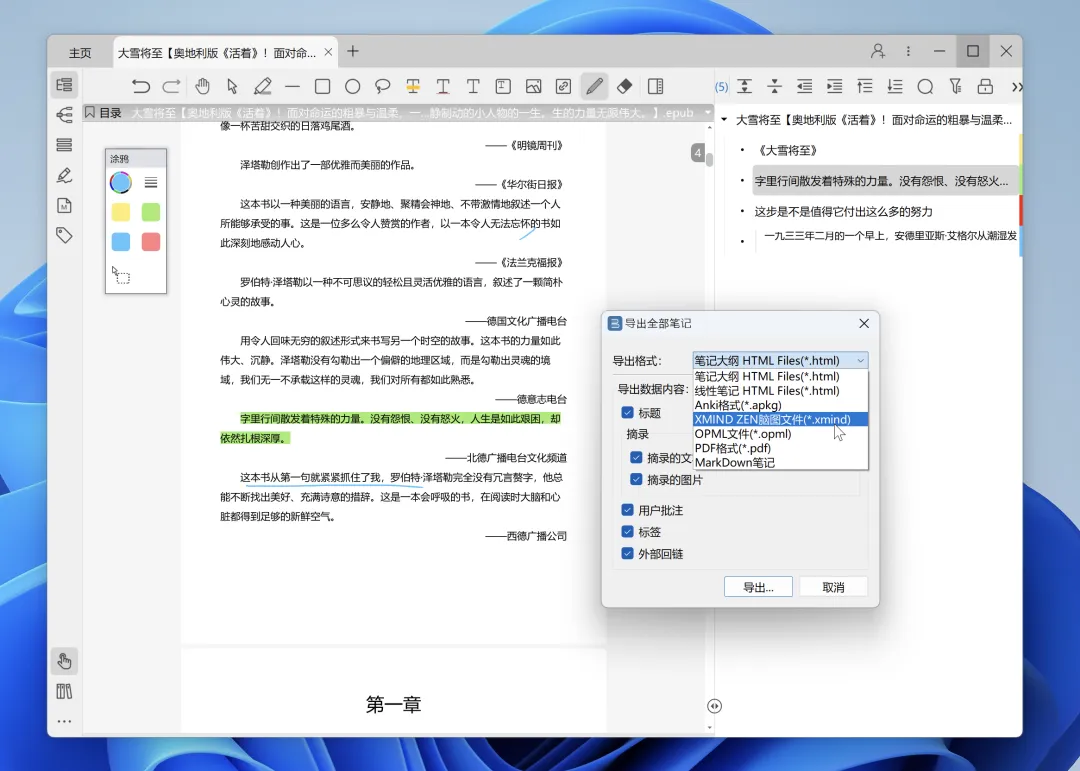The image size is (1080, 771).
Task: Pick the yellow doodle color swatch
Action: [121, 212]
